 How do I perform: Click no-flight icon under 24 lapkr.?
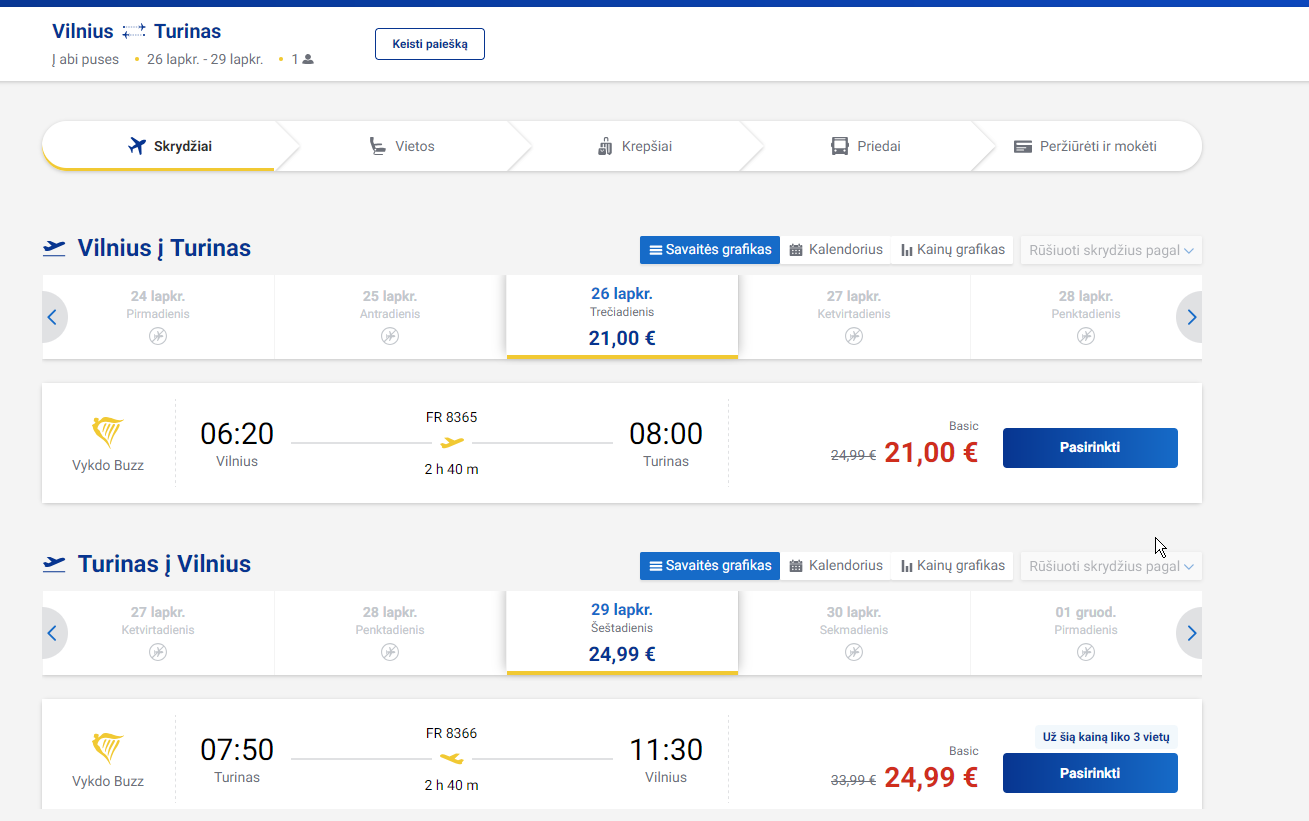click(x=158, y=336)
